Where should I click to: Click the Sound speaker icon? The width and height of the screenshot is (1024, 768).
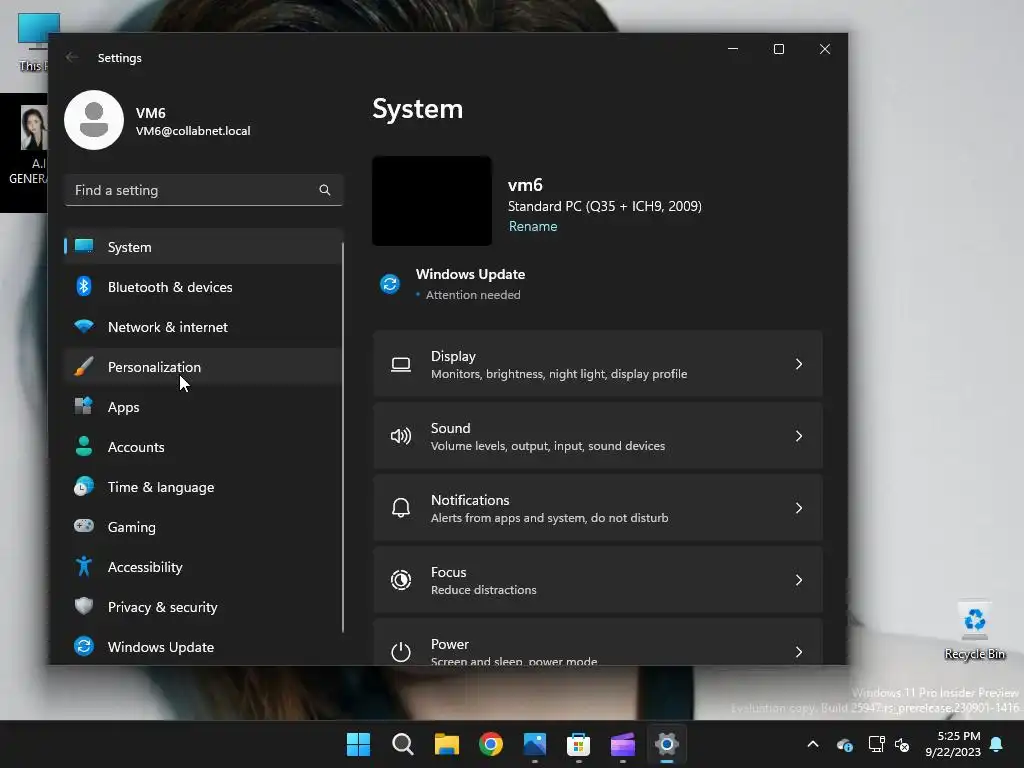(x=401, y=436)
